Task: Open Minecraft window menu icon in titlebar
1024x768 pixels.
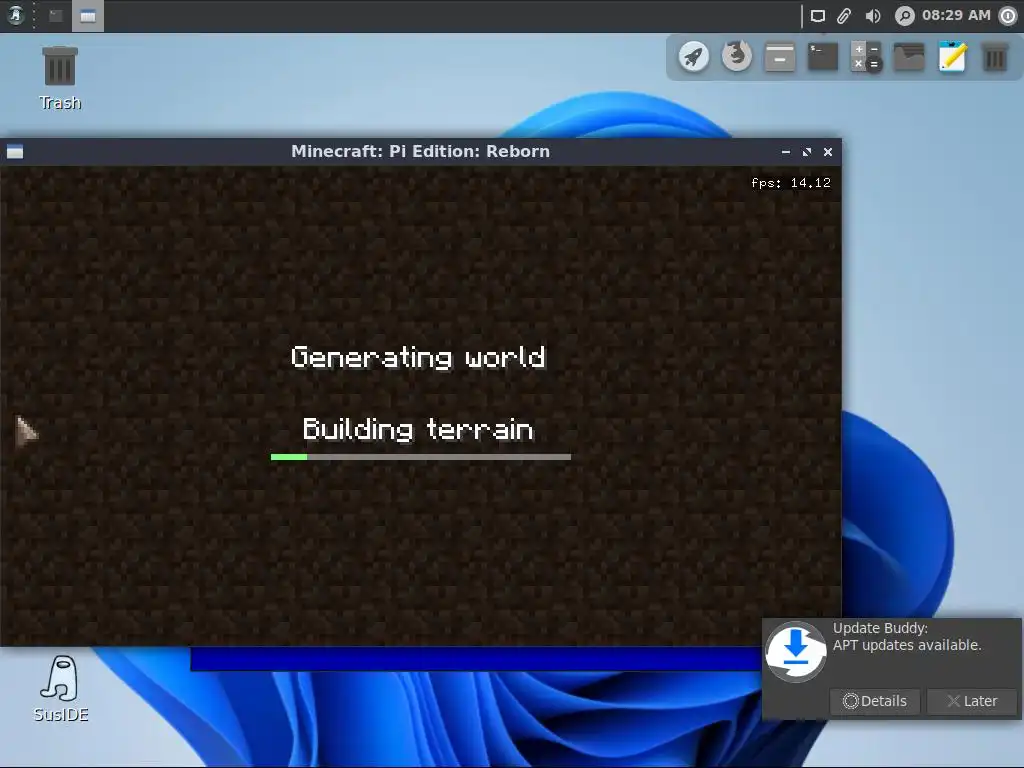Action: pyautogui.click(x=15, y=152)
